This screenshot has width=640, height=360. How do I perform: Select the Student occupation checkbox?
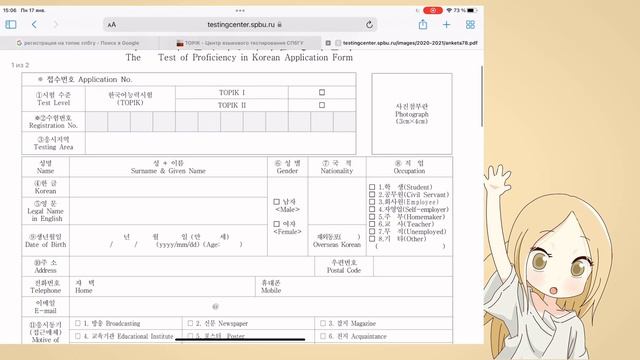pyautogui.click(x=372, y=187)
